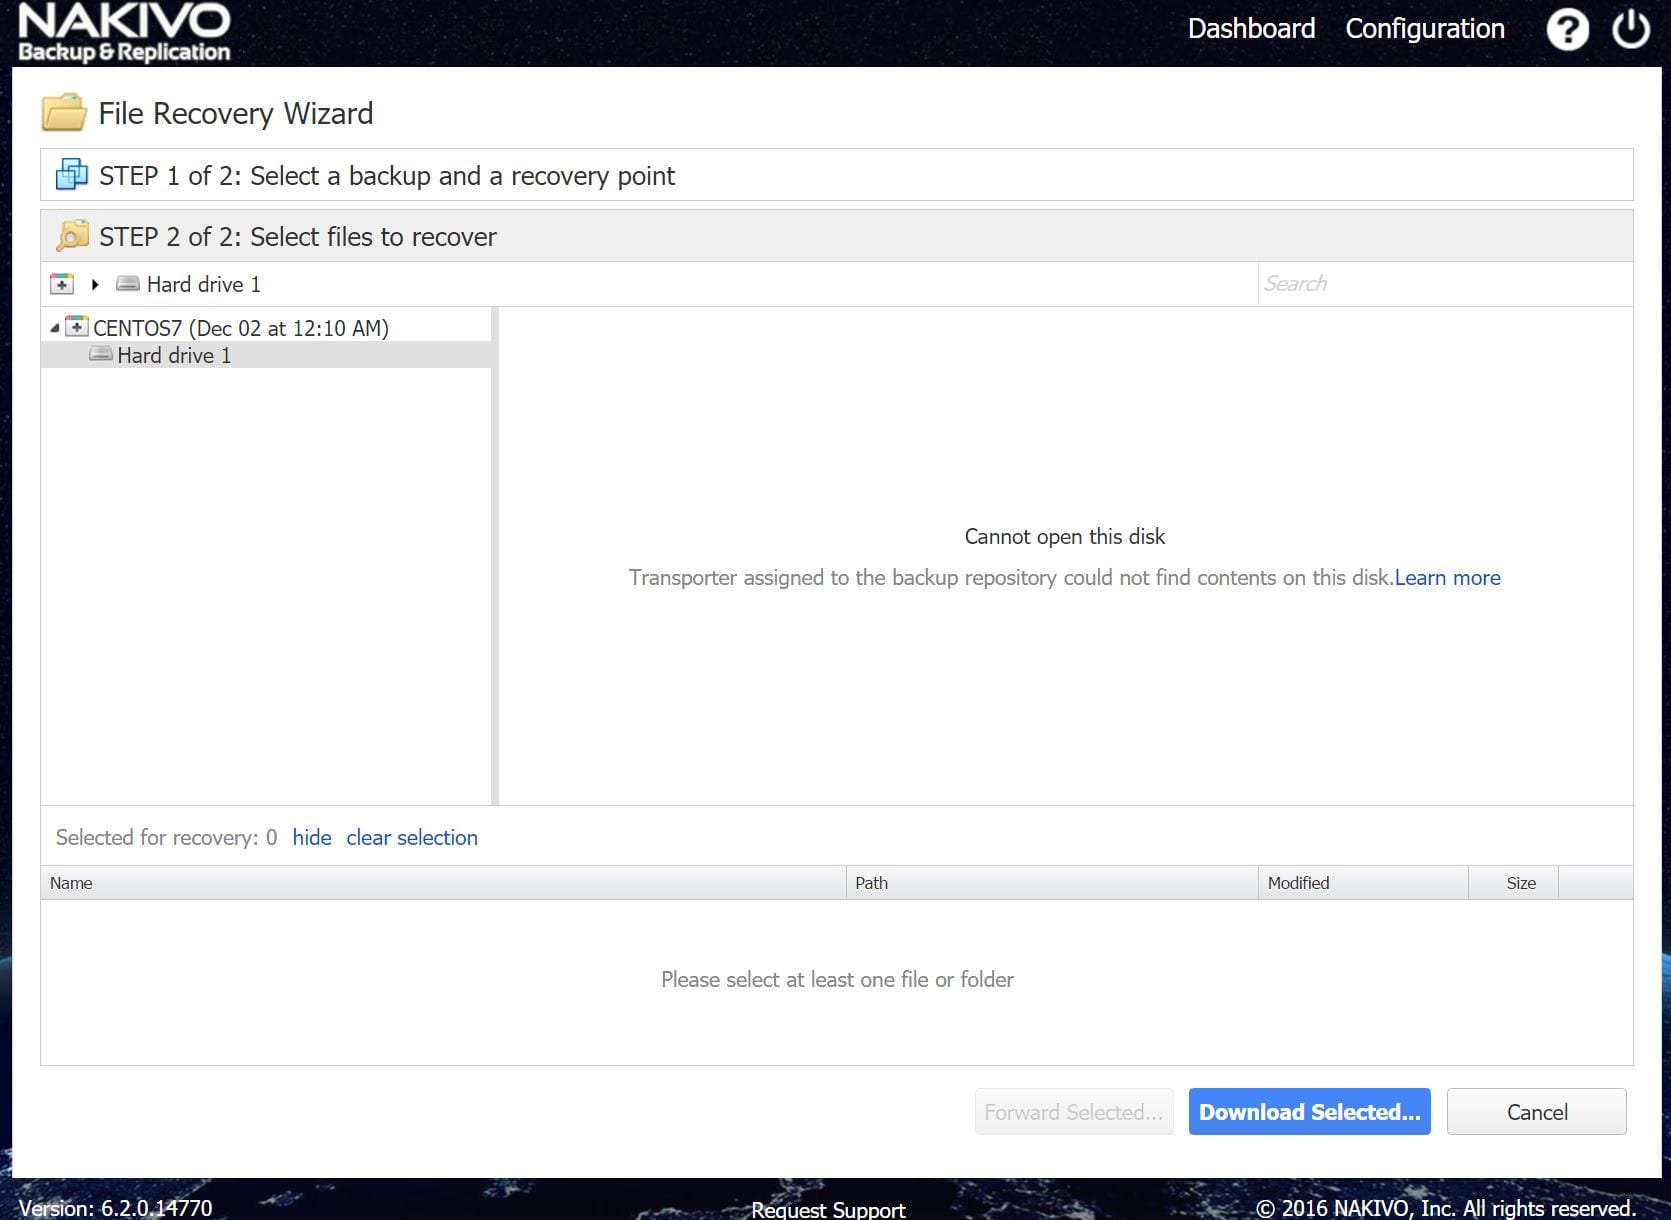Click the Help question mark icon
This screenshot has width=1671, height=1220.
pyautogui.click(x=1567, y=30)
